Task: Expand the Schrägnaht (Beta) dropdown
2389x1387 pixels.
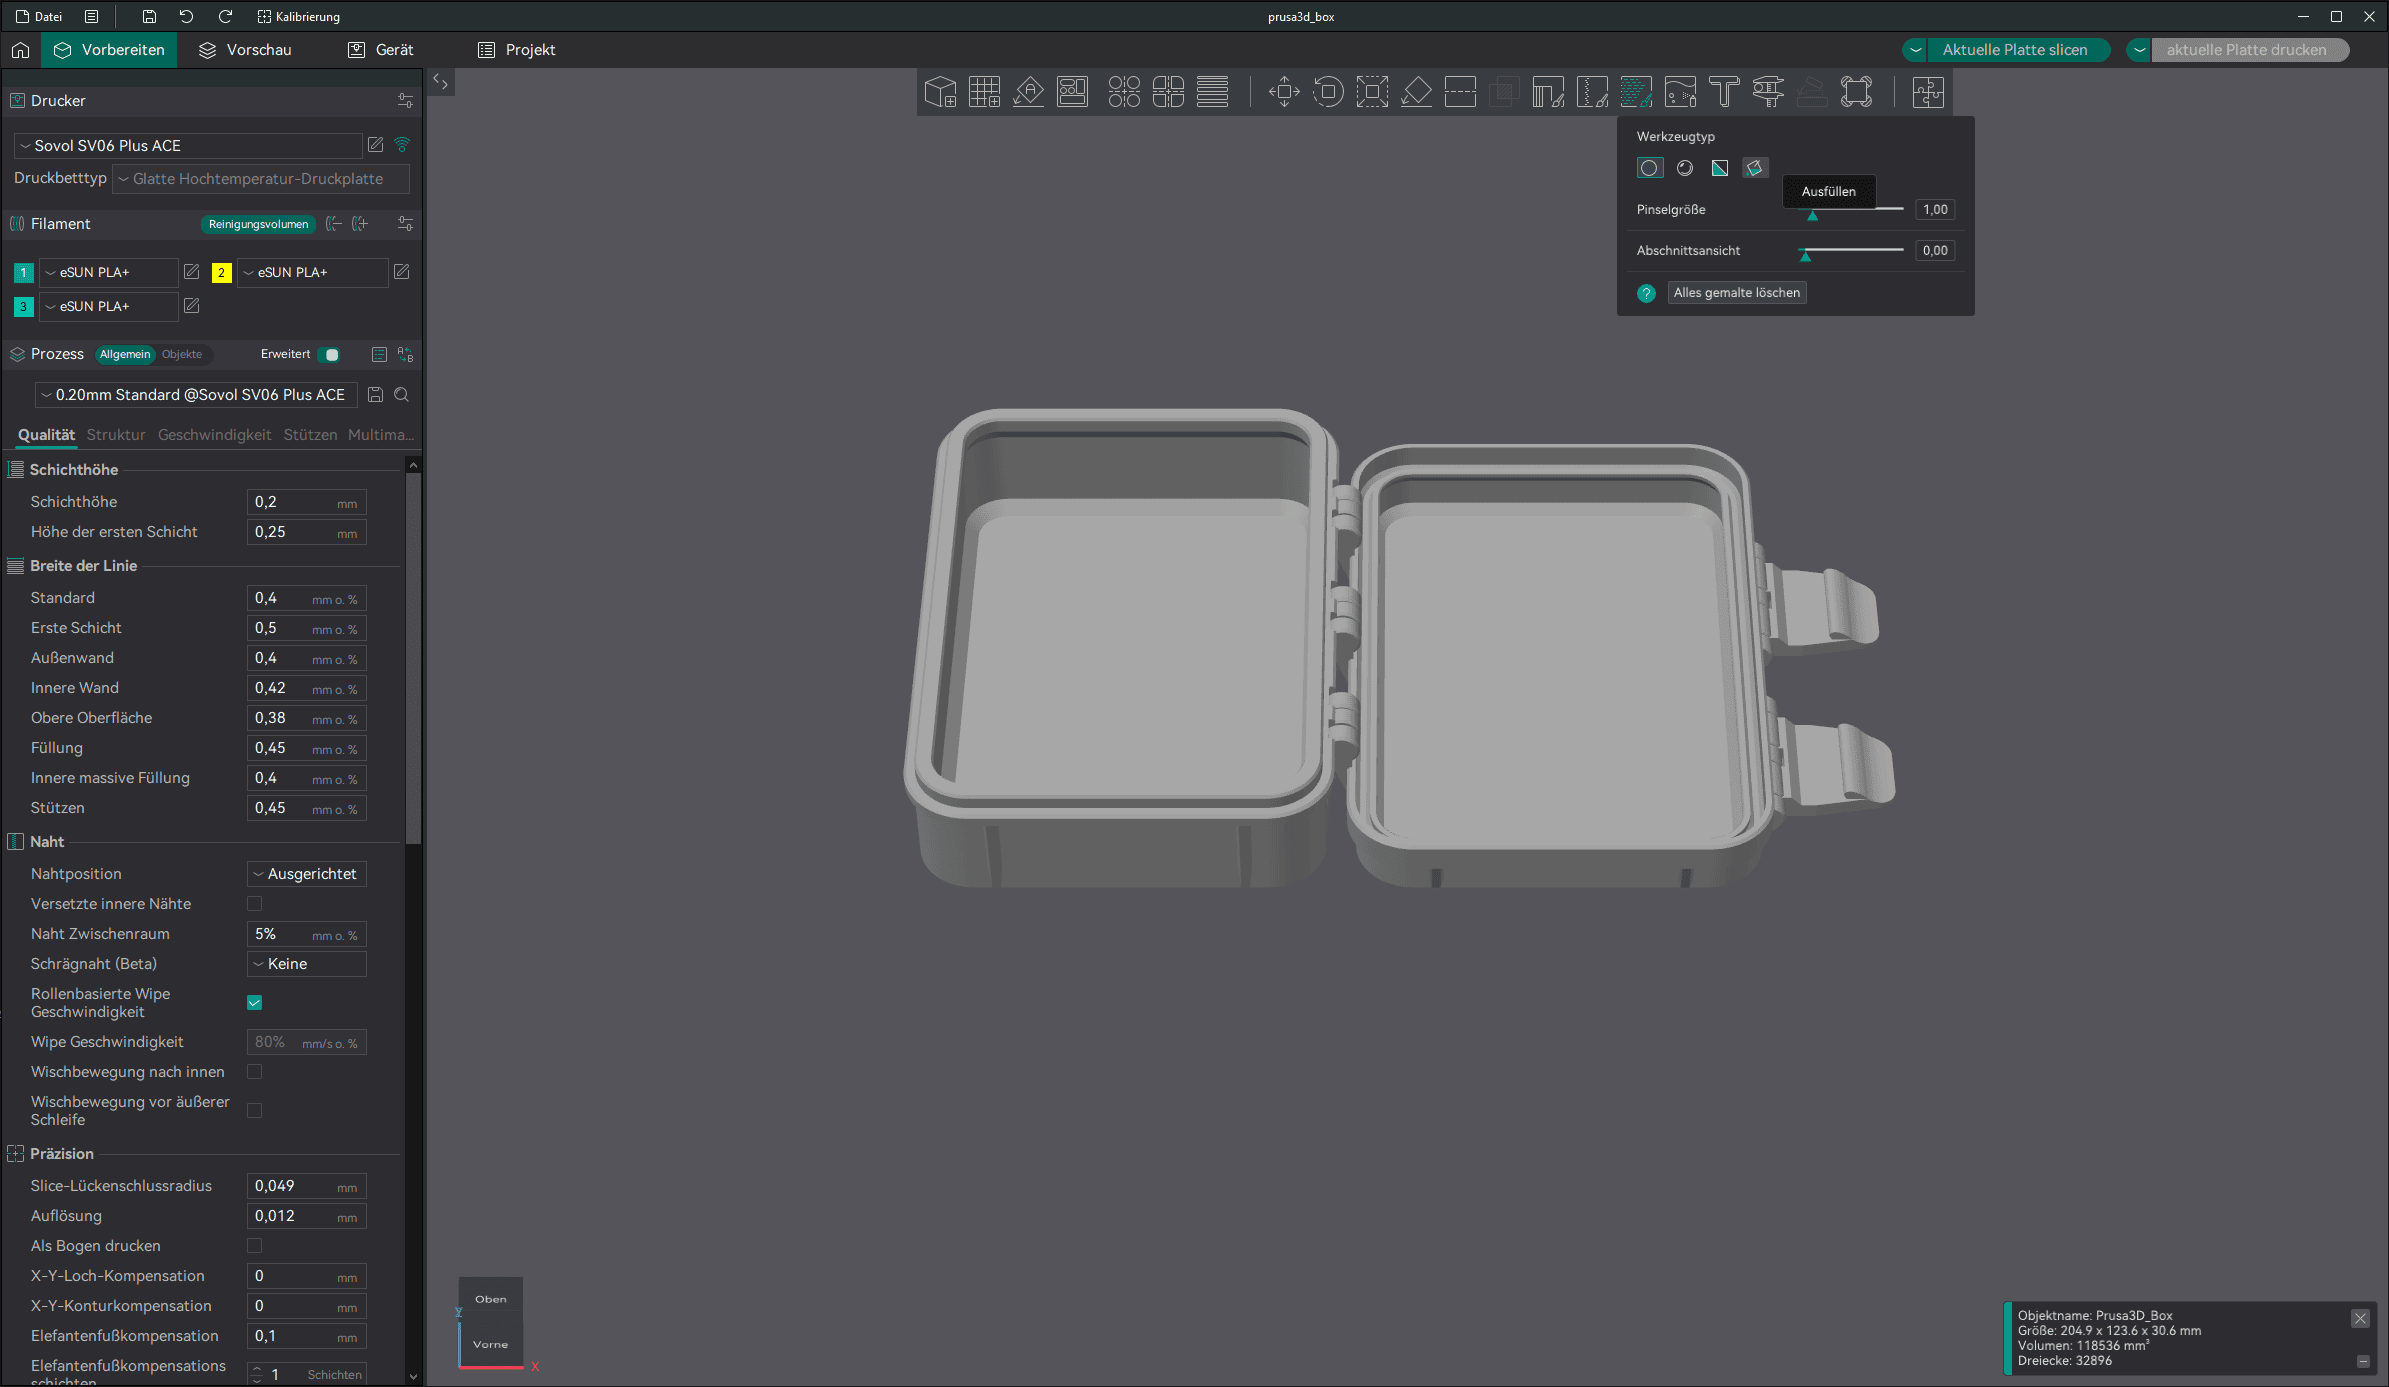Action: point(307,964)
